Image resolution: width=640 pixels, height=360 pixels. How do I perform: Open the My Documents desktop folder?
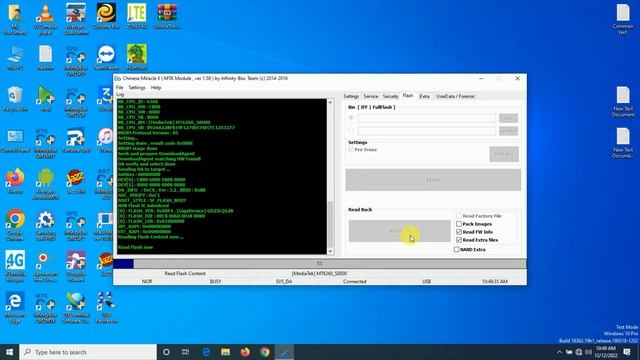tap(15, 18)
